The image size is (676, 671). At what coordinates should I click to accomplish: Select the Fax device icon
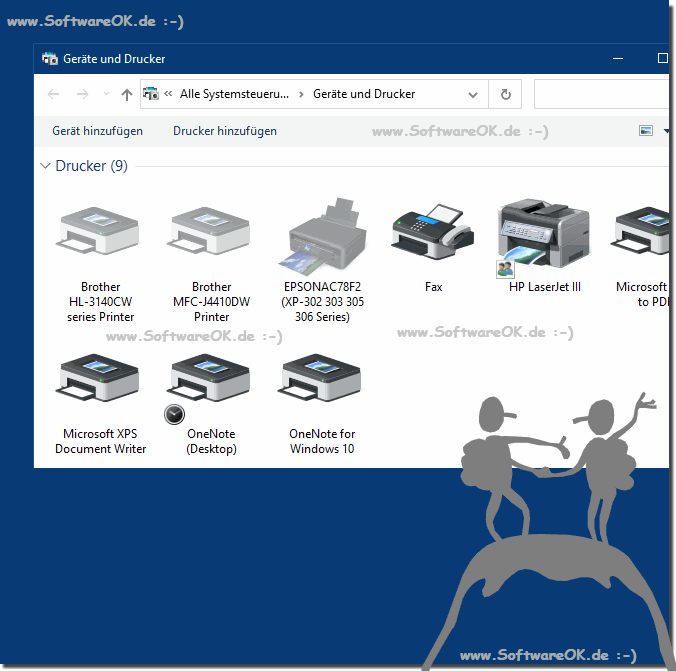click(x=433, y=231)
